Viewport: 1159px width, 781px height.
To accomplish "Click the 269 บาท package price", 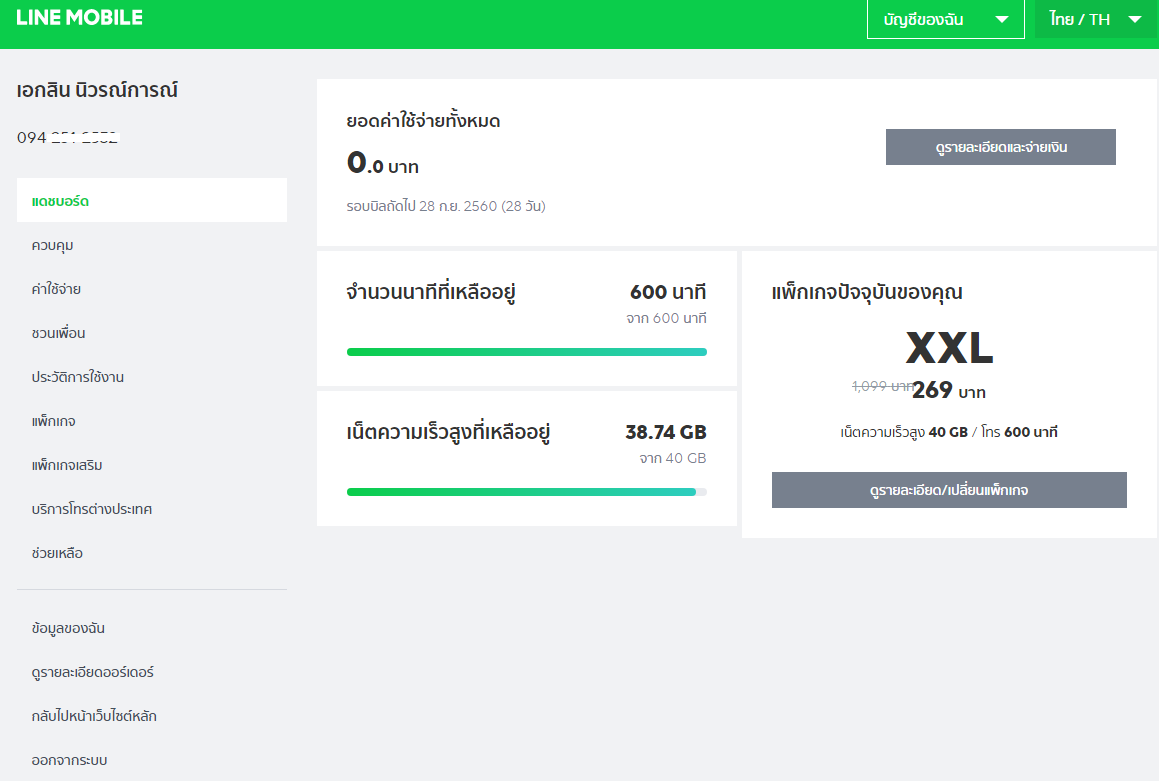I will [949, 390].
